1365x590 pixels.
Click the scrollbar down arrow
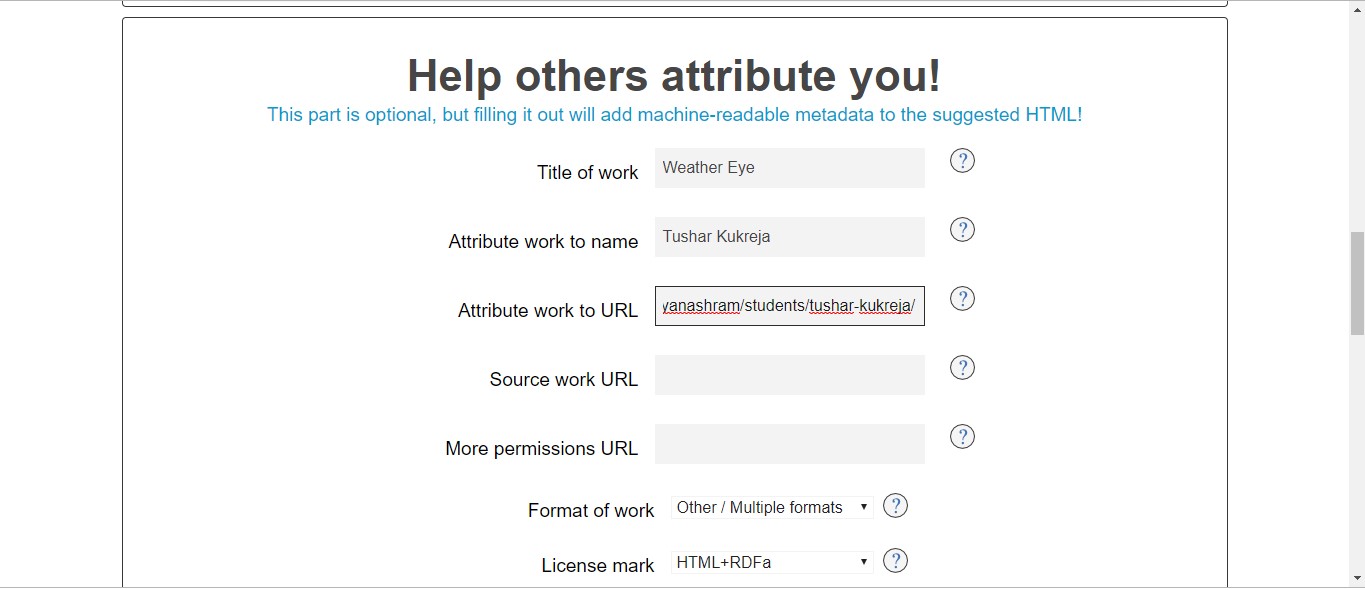pyautogui.click(x=1357, y=579)
